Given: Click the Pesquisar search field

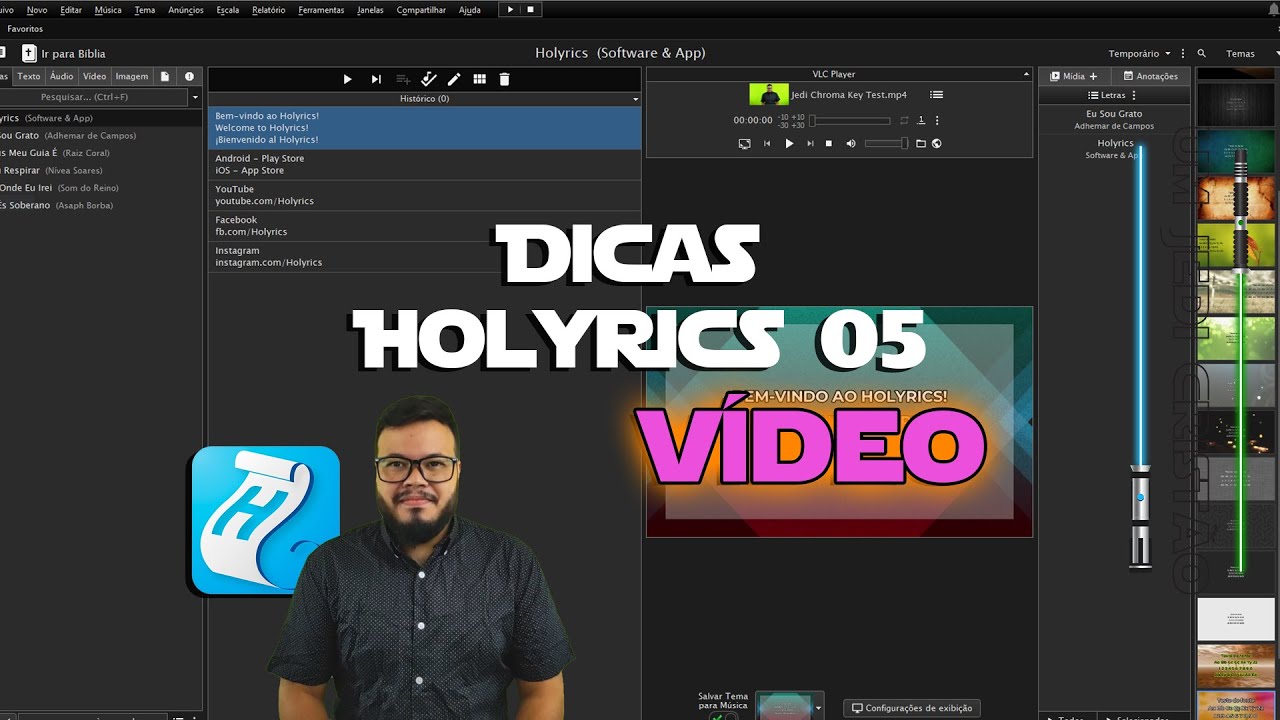Looking at the screenshot, I should click(94, 97).
